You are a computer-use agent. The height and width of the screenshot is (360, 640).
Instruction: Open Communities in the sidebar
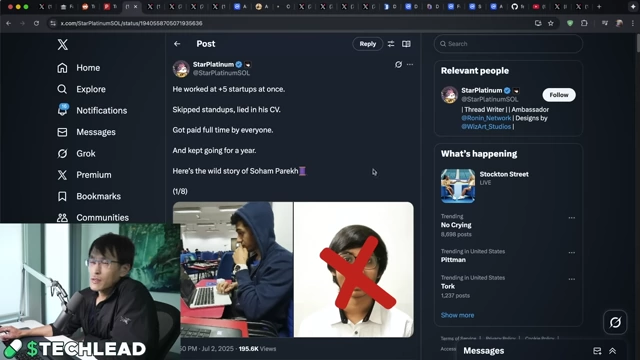pyautogui.click(x=93, y=218)
